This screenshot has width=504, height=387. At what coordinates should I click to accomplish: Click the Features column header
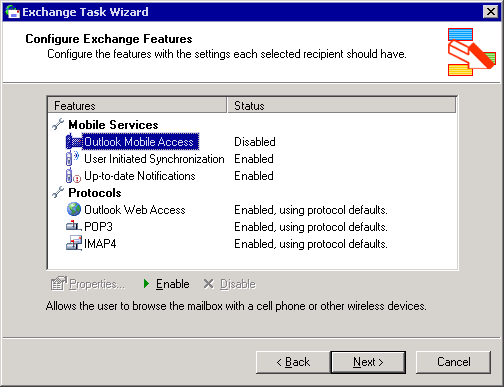coord(137,105)
